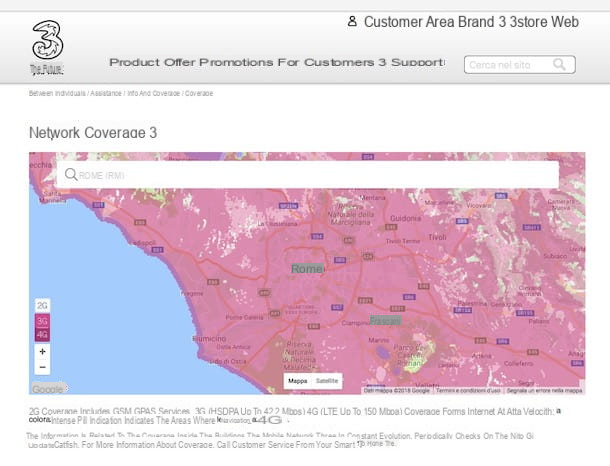
Task: Open the 3store Web link
Action: (544, 22)
